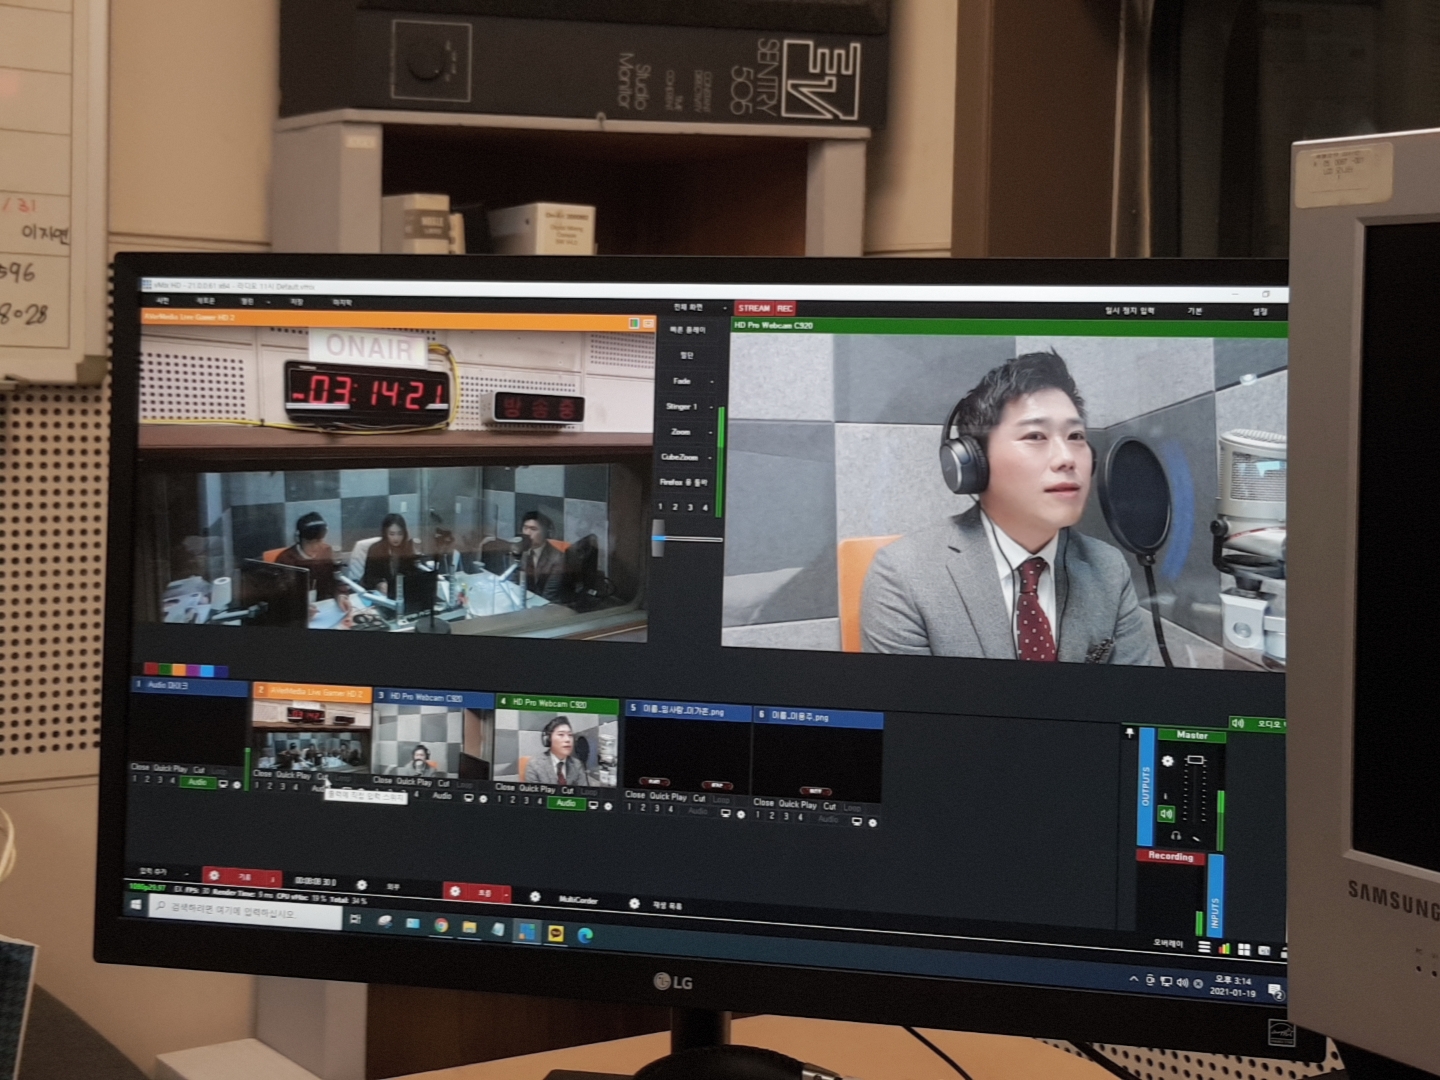Mute the master output speaker
This screenshot has height=1080, width=1440.
1166,814
